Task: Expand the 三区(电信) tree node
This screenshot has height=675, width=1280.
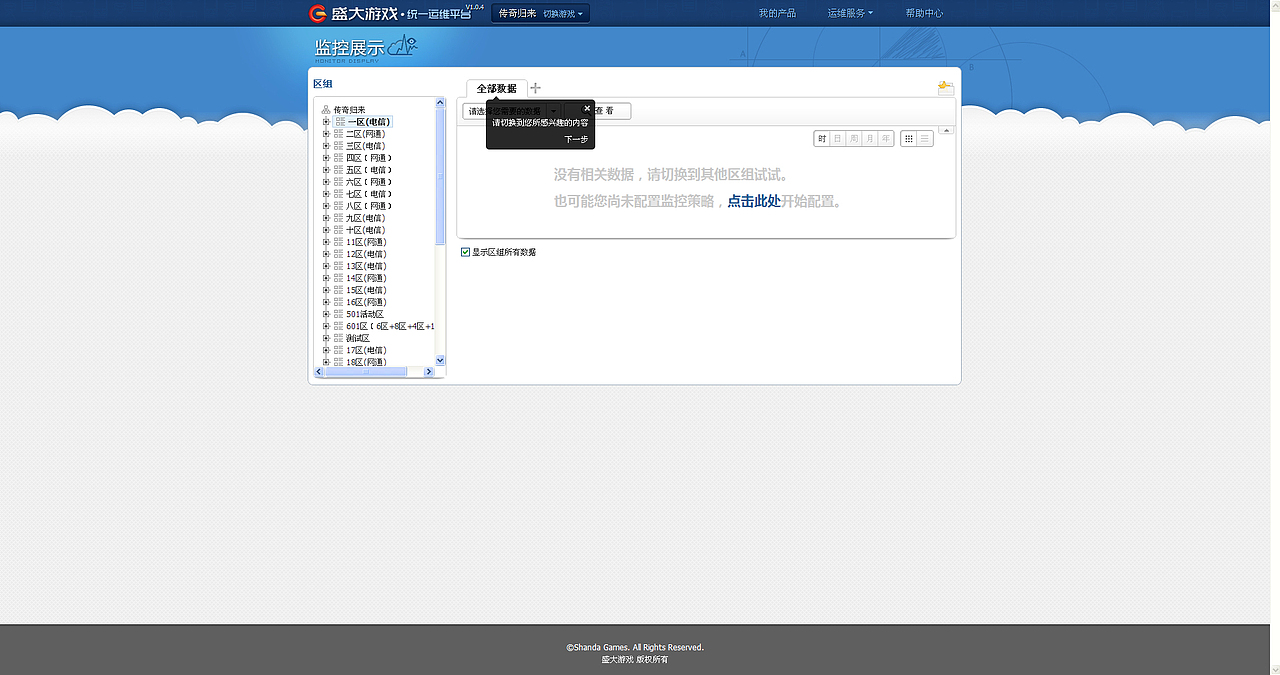Action: coord(326,146)
